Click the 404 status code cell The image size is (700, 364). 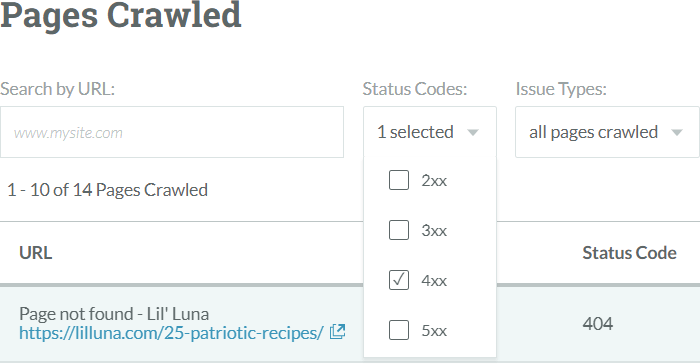coord(597,323)
